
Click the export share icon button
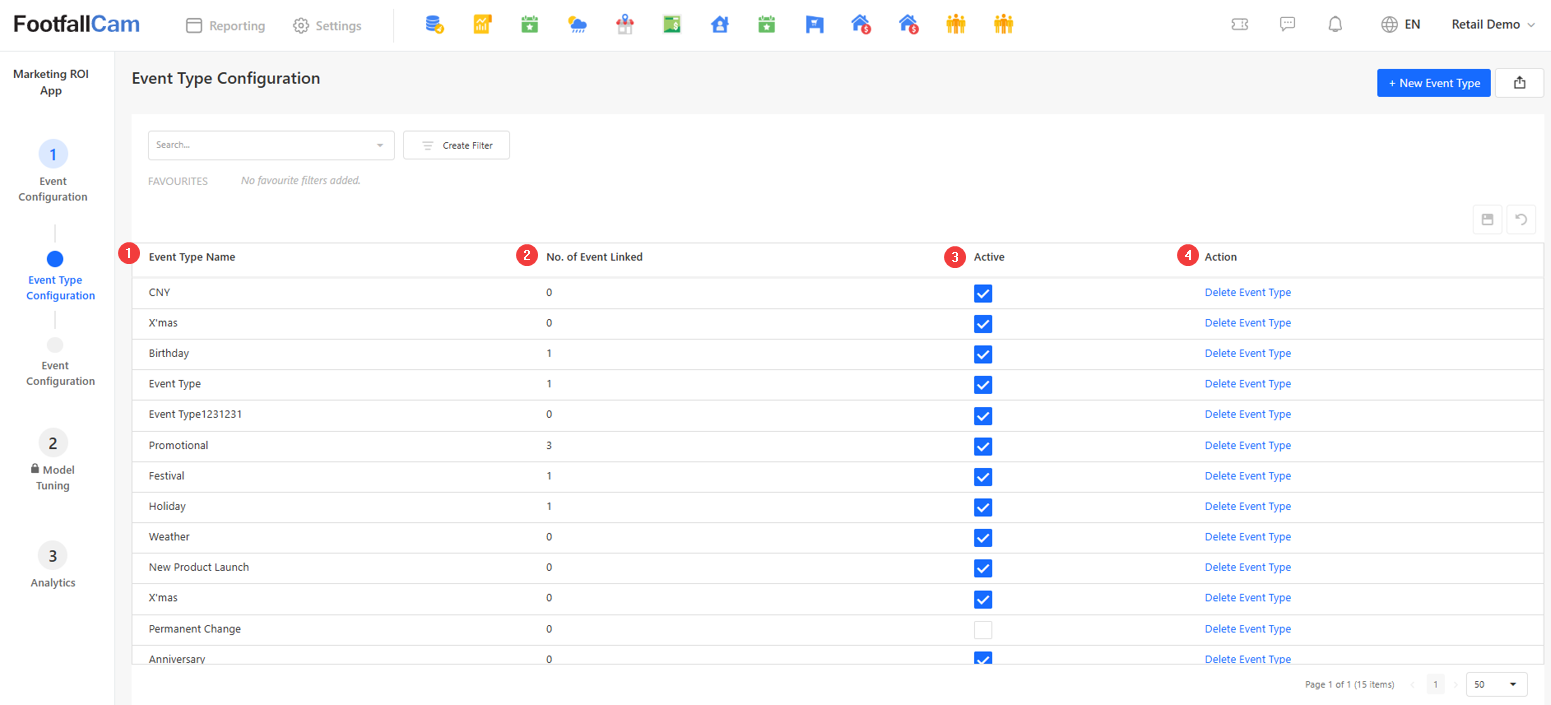(x=1520, y=83)
